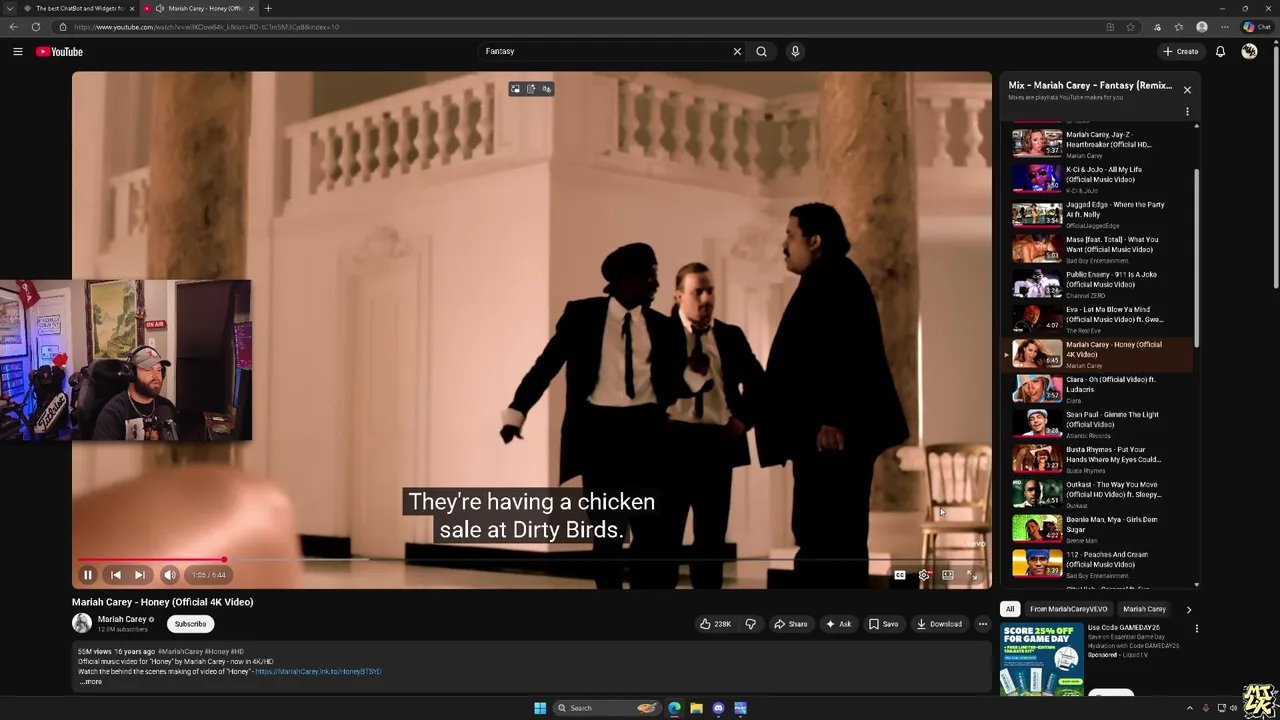Image resolution: width=1280 pixels, height=720 pixels.
Task: Open Mariah Carey channel avatar
Action: click(x=82, y=623)
